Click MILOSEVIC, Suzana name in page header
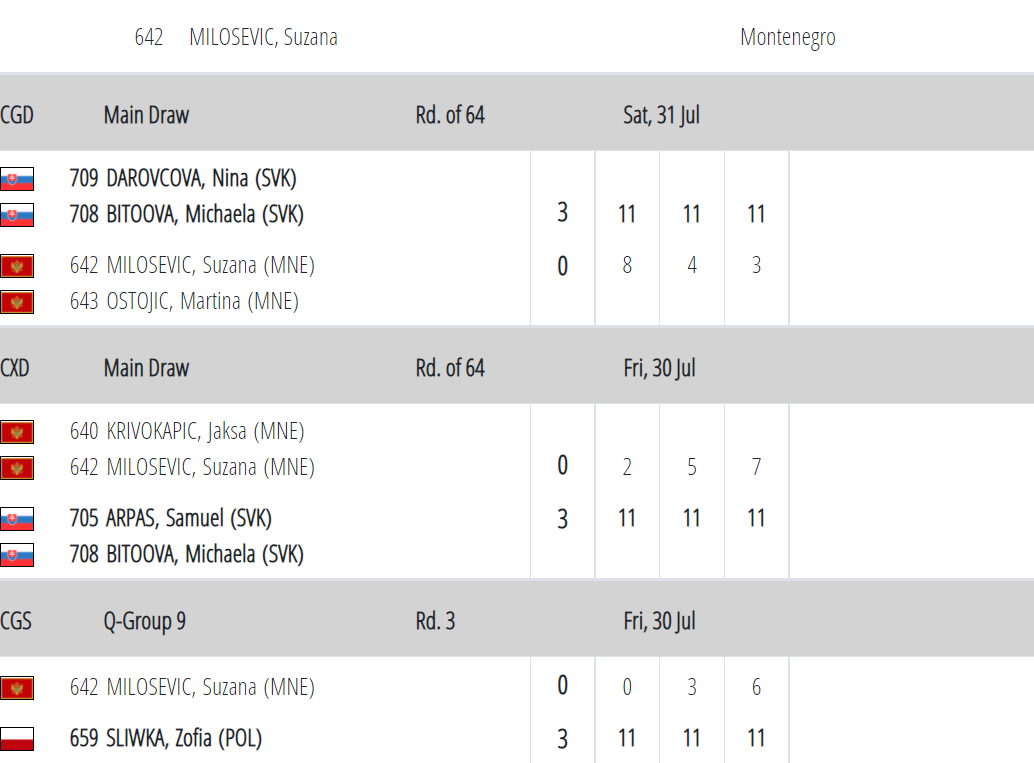Viewport: 1034px width, 763px height. point(263,38)
